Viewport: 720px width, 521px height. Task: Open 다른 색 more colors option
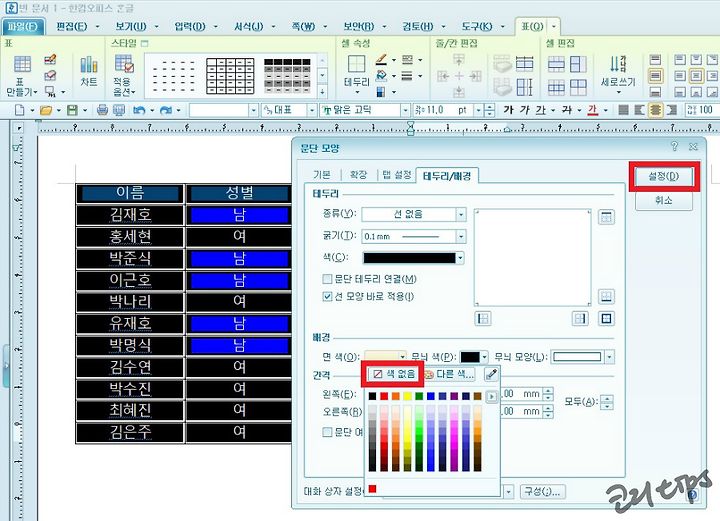pos(449,374)
